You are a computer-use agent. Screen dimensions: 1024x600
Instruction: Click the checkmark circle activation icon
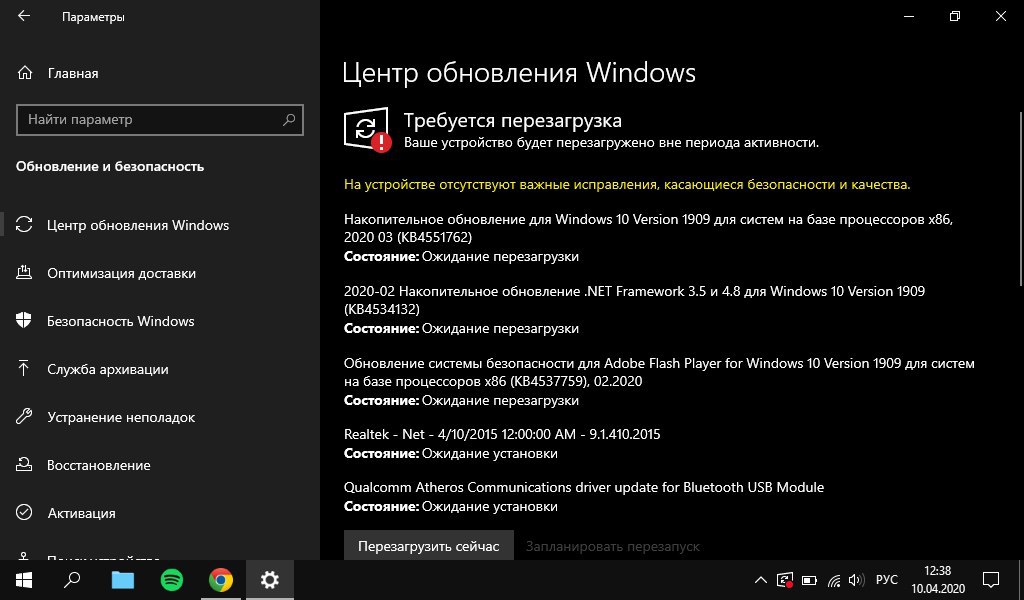pyautogui.click(x=24, y=513)
